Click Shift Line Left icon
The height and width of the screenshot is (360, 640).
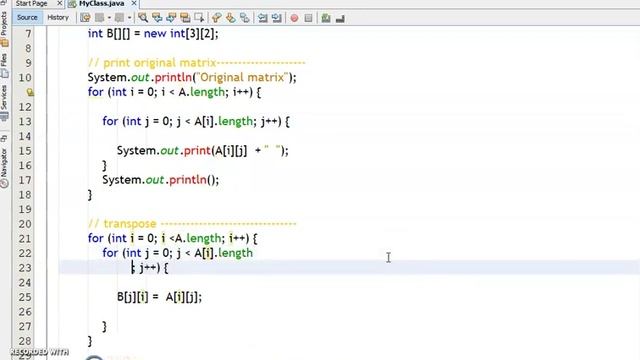point(262,18)
